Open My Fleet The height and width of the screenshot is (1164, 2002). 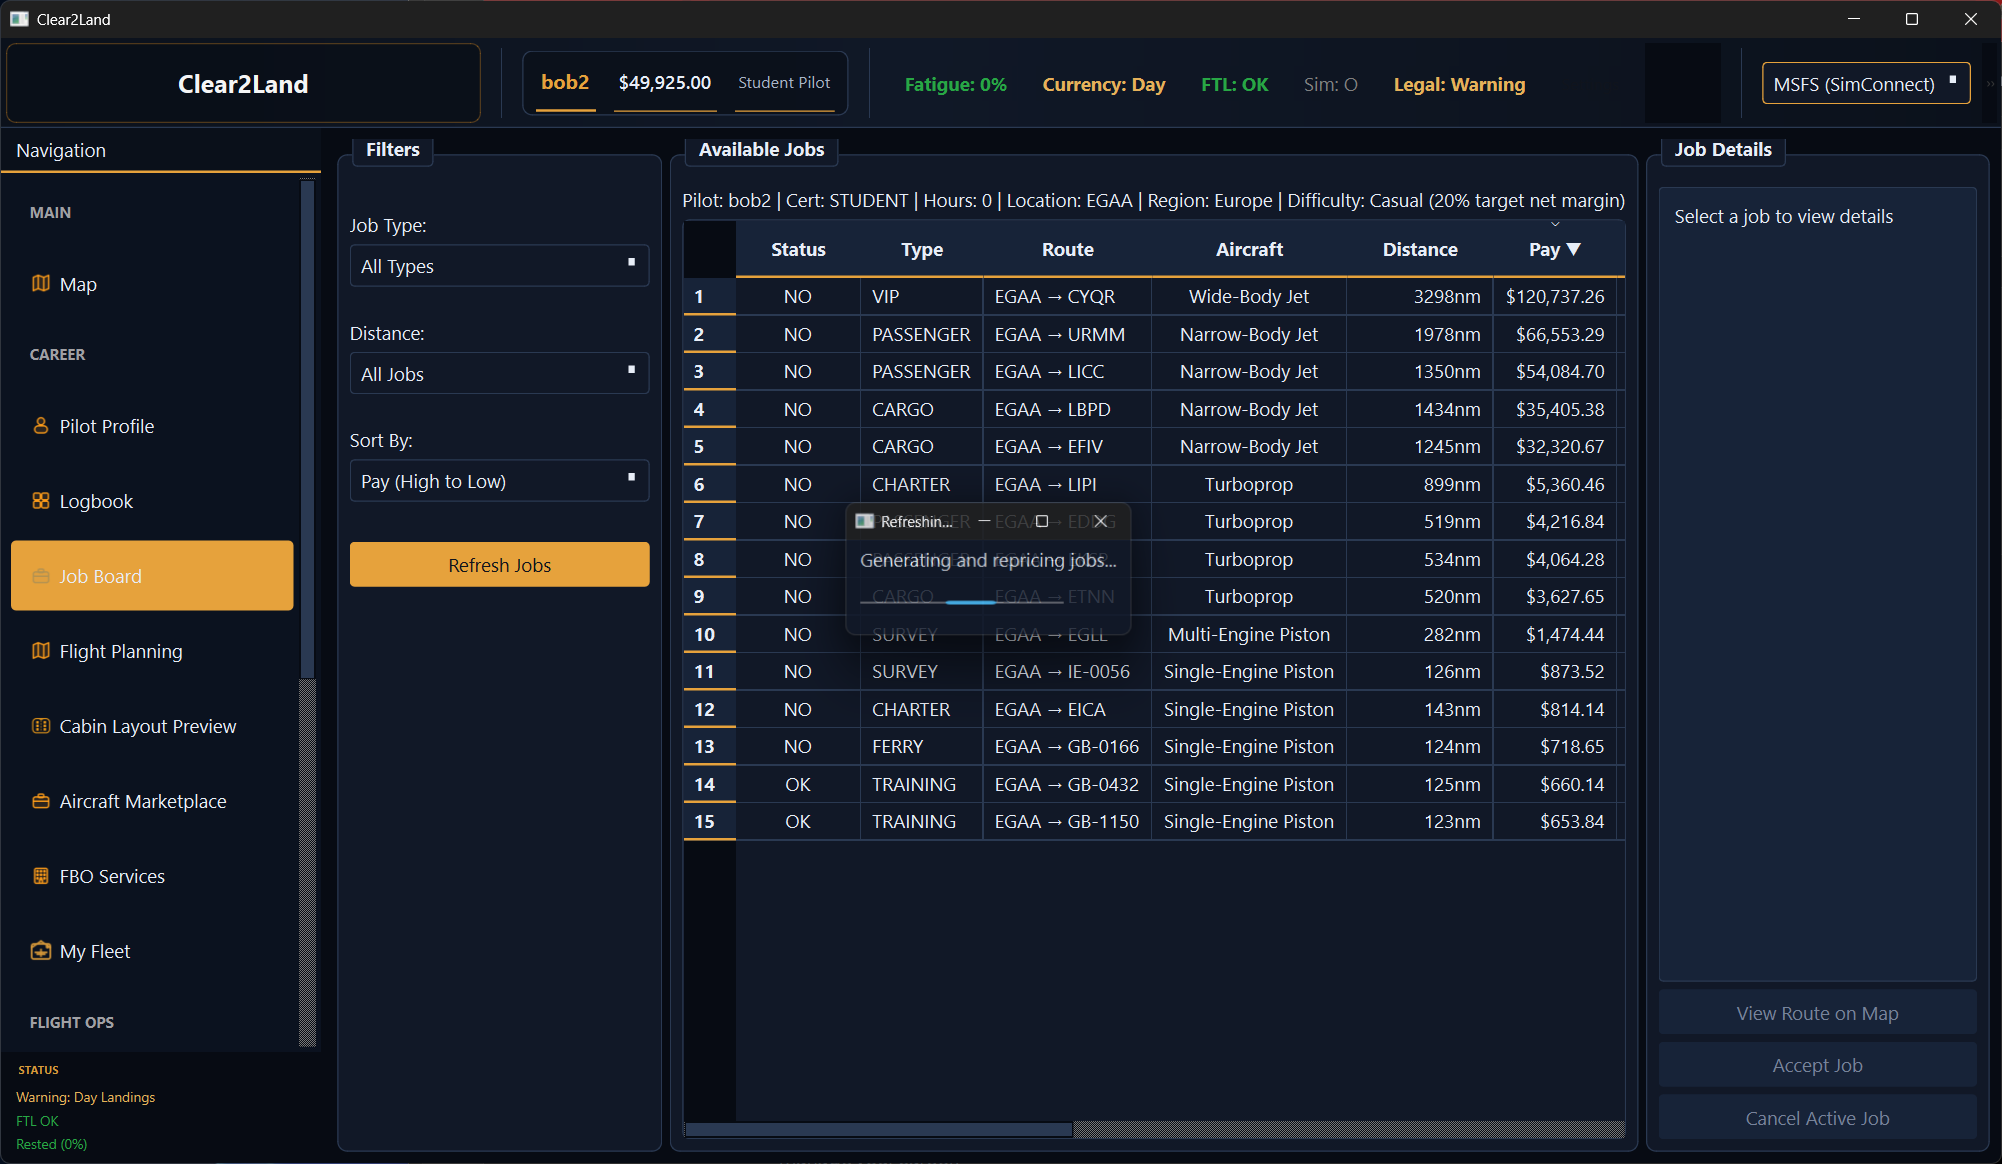pos(94,951)
